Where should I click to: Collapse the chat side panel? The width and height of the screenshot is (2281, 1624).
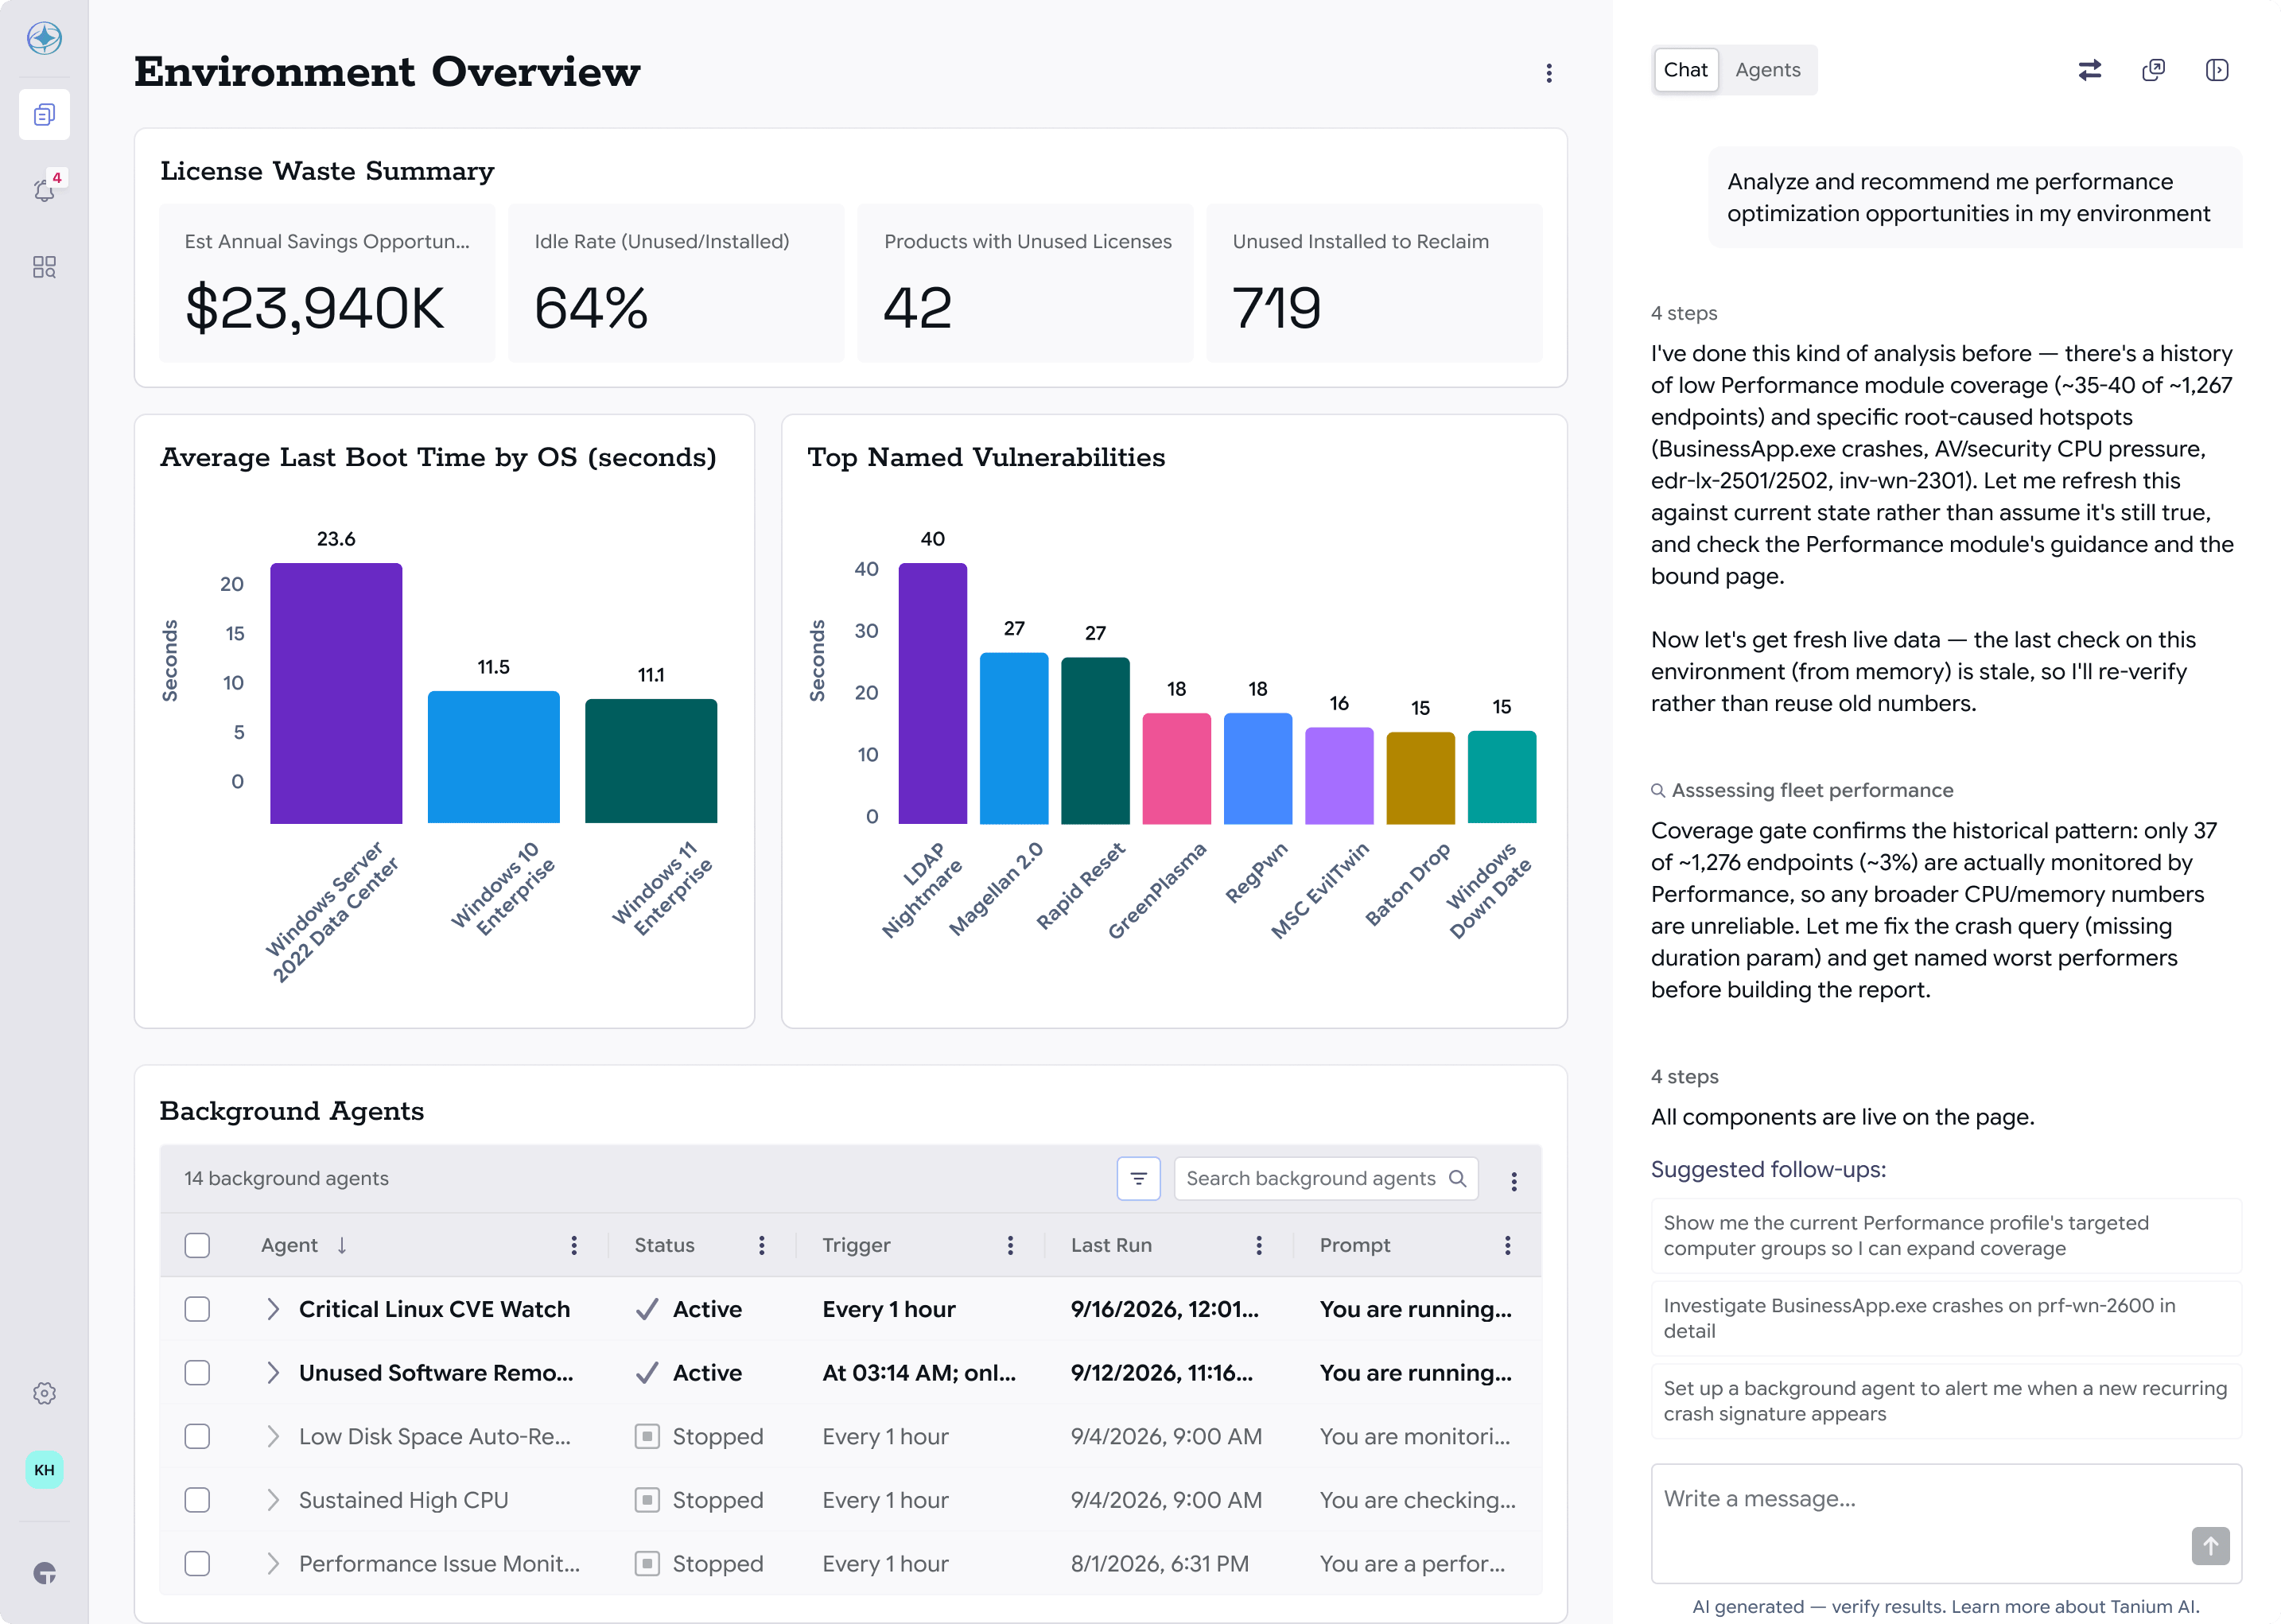coord(2217,70)
